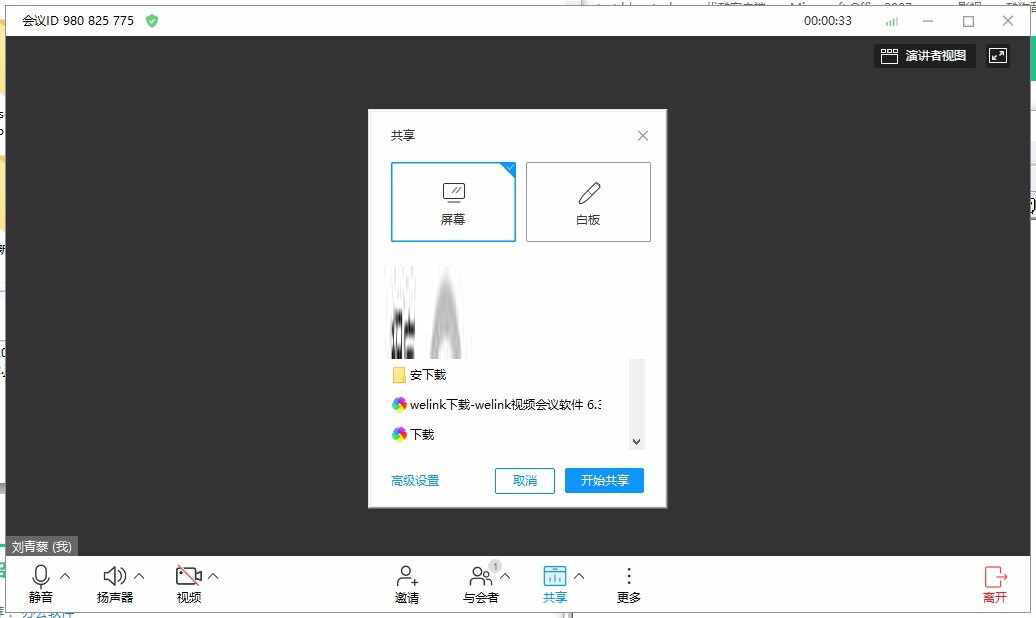Click the security shield beside meeting ID
Screen dimensions: 1036x618
pyautogui.click(x=151, y=20)
